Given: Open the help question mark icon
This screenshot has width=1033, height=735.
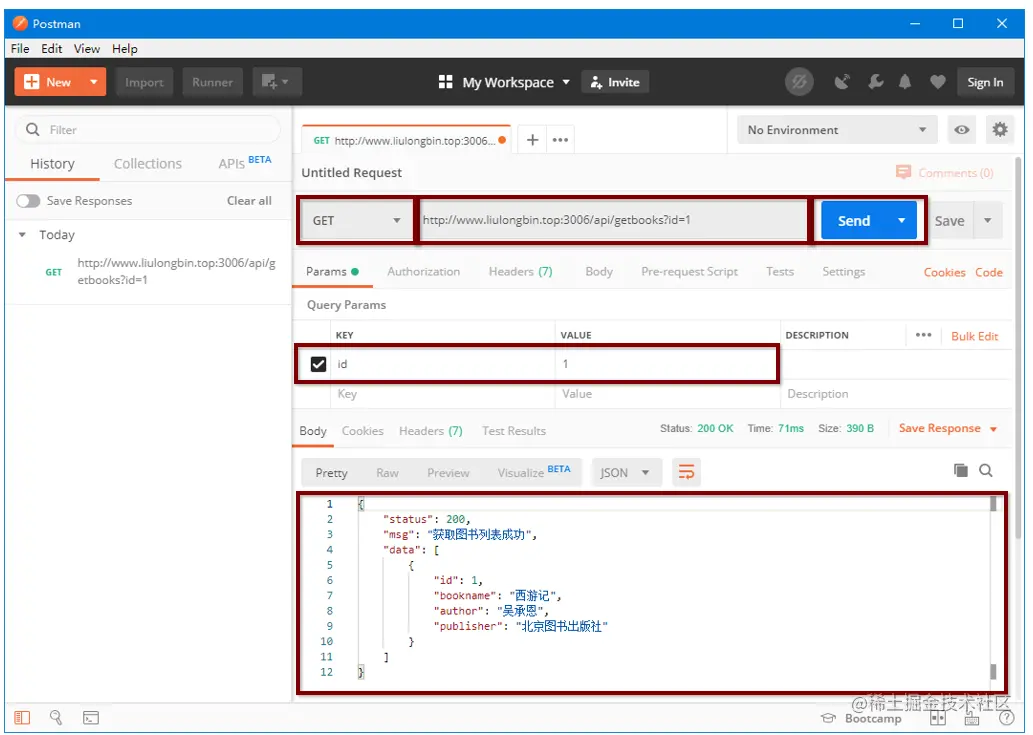Looking at the screenshot, I should 1006,718.
